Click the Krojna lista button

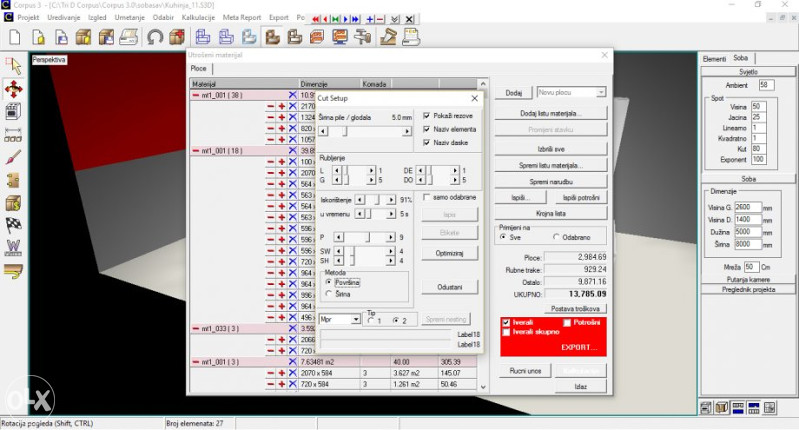coord(551,213)
